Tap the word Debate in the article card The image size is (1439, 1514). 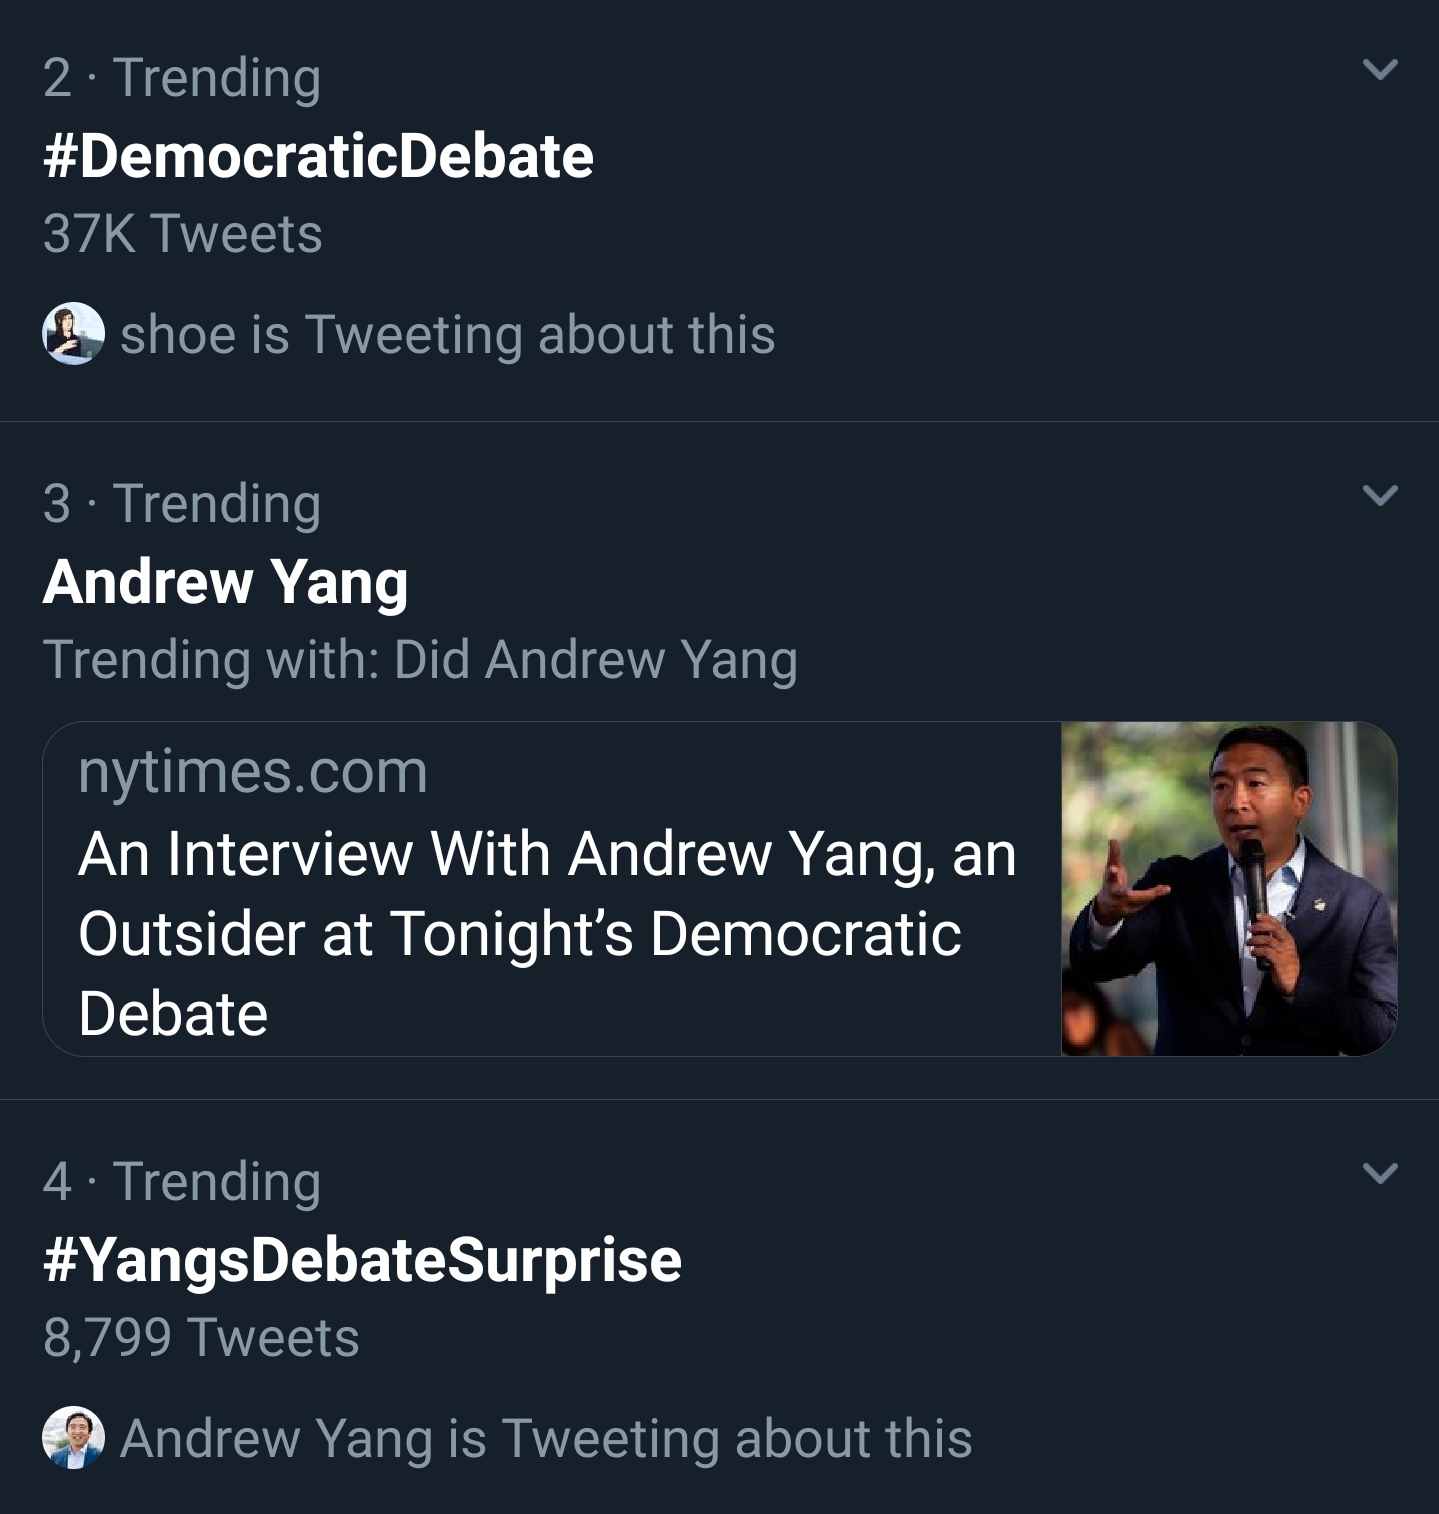pos(173,1014)
